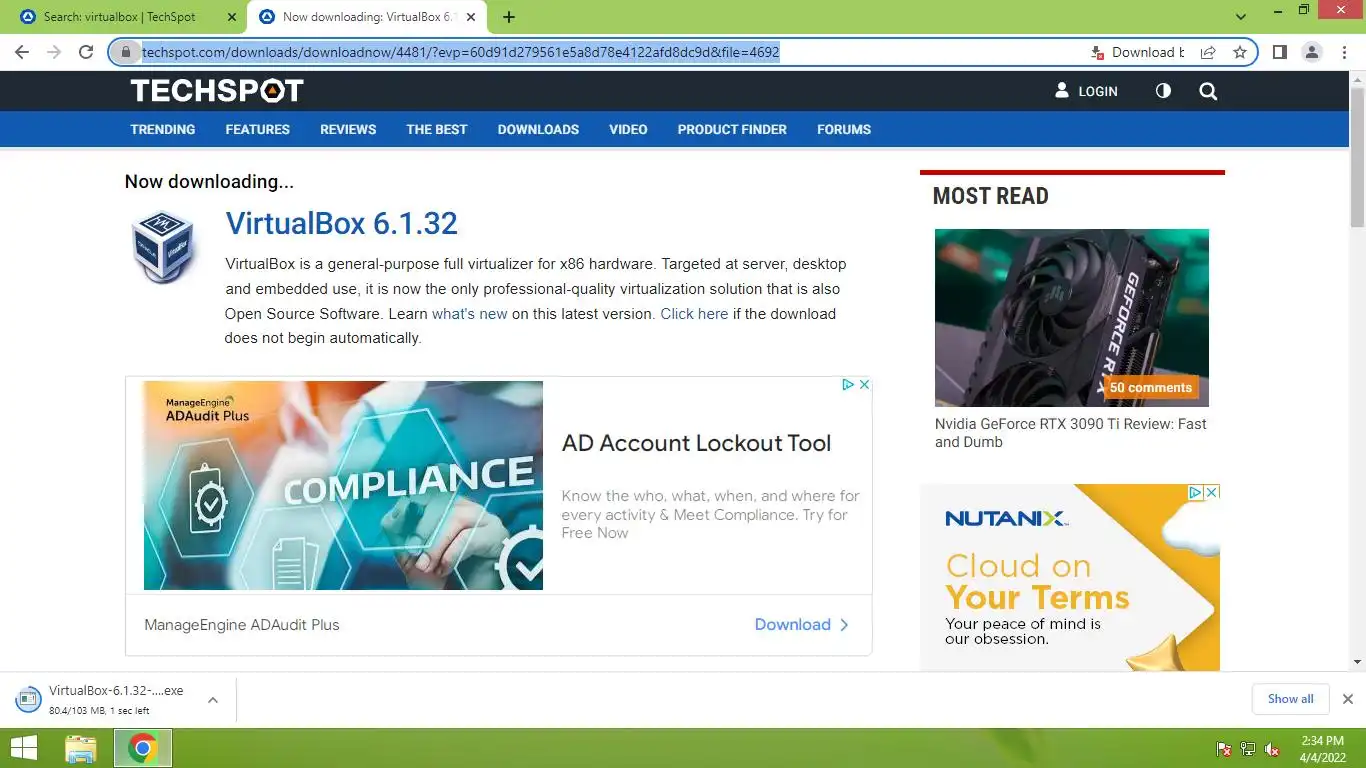Click the TechSpot search magnifier icon
Image resolution: width=1366 pixels, height=768 pixels.
(1208, 91)
